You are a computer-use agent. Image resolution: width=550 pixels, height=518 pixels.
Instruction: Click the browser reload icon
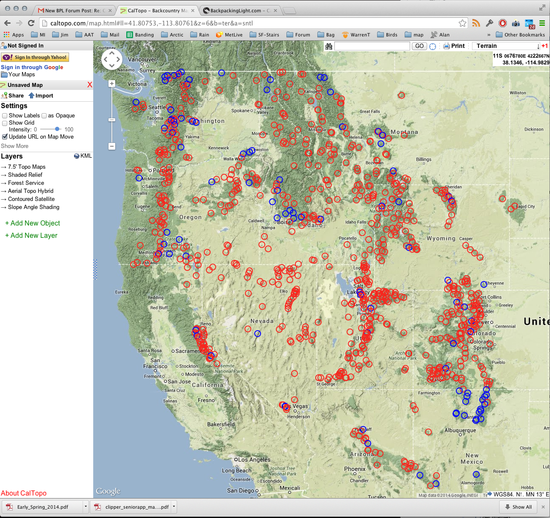point(31,23)
